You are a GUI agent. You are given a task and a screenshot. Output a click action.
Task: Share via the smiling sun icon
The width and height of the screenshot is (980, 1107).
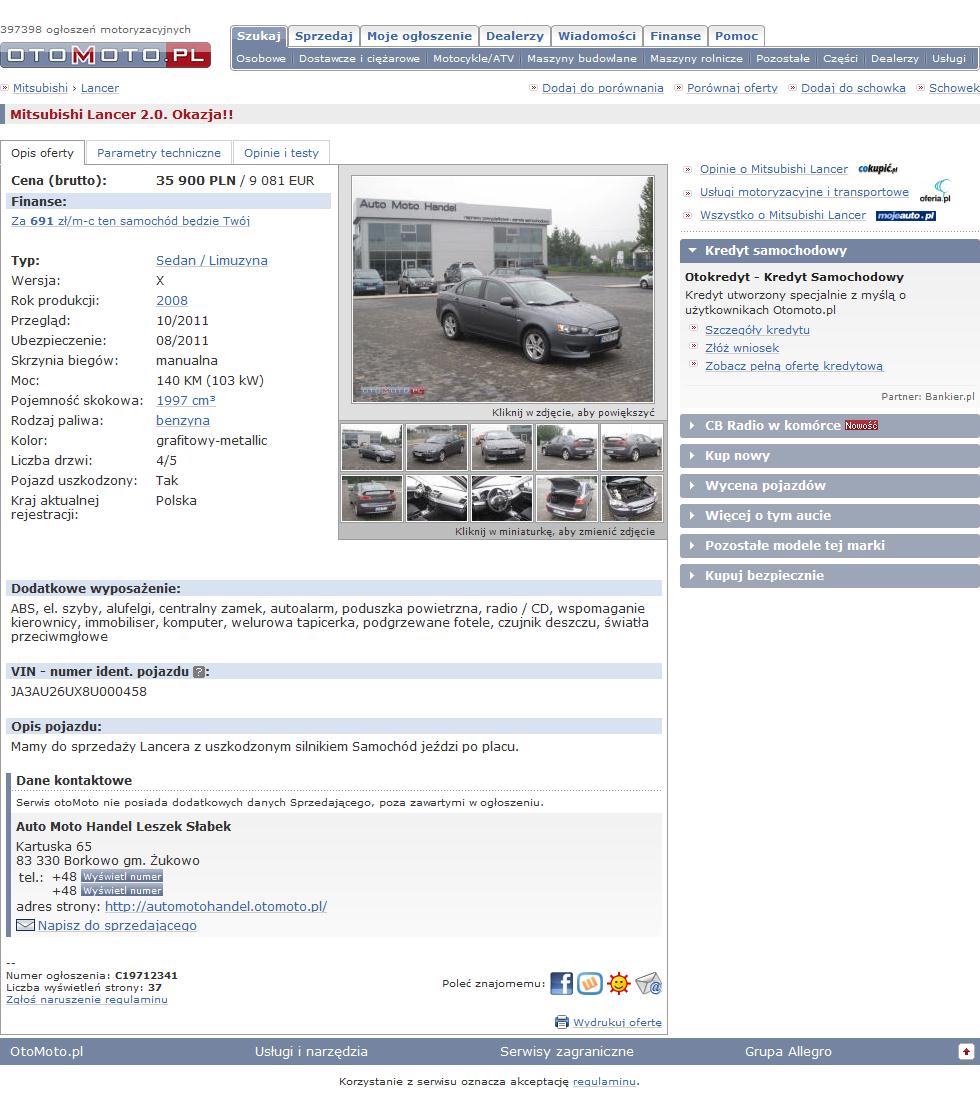[x=619, y=983]
